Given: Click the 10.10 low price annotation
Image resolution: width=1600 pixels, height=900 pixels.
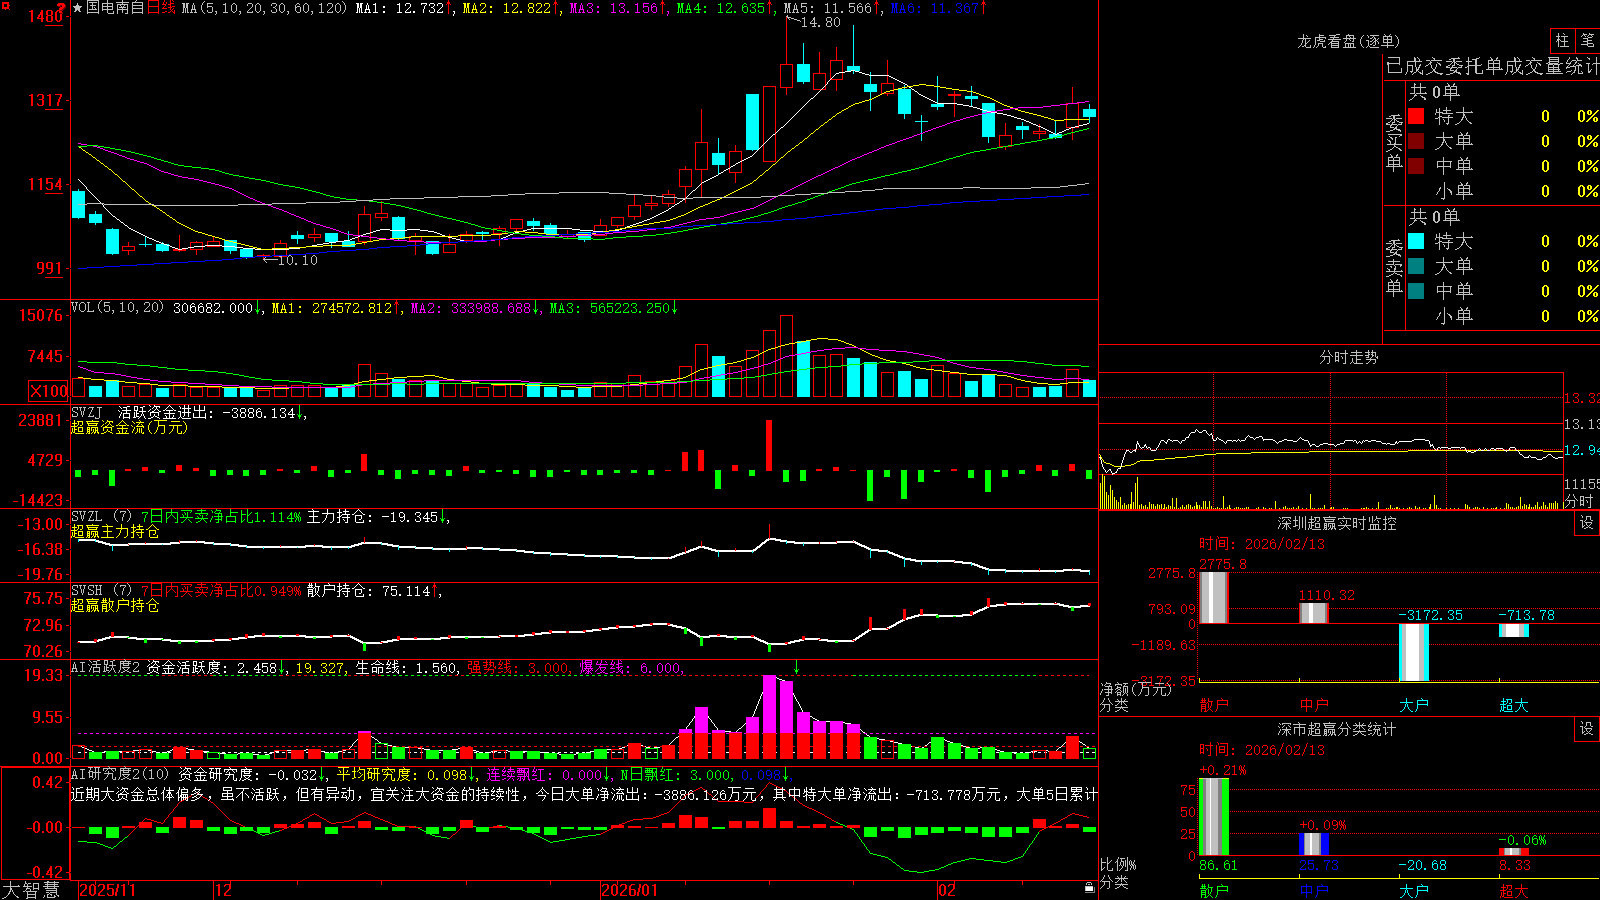Looking at the screenshot, I should click(x=297, y=260).
